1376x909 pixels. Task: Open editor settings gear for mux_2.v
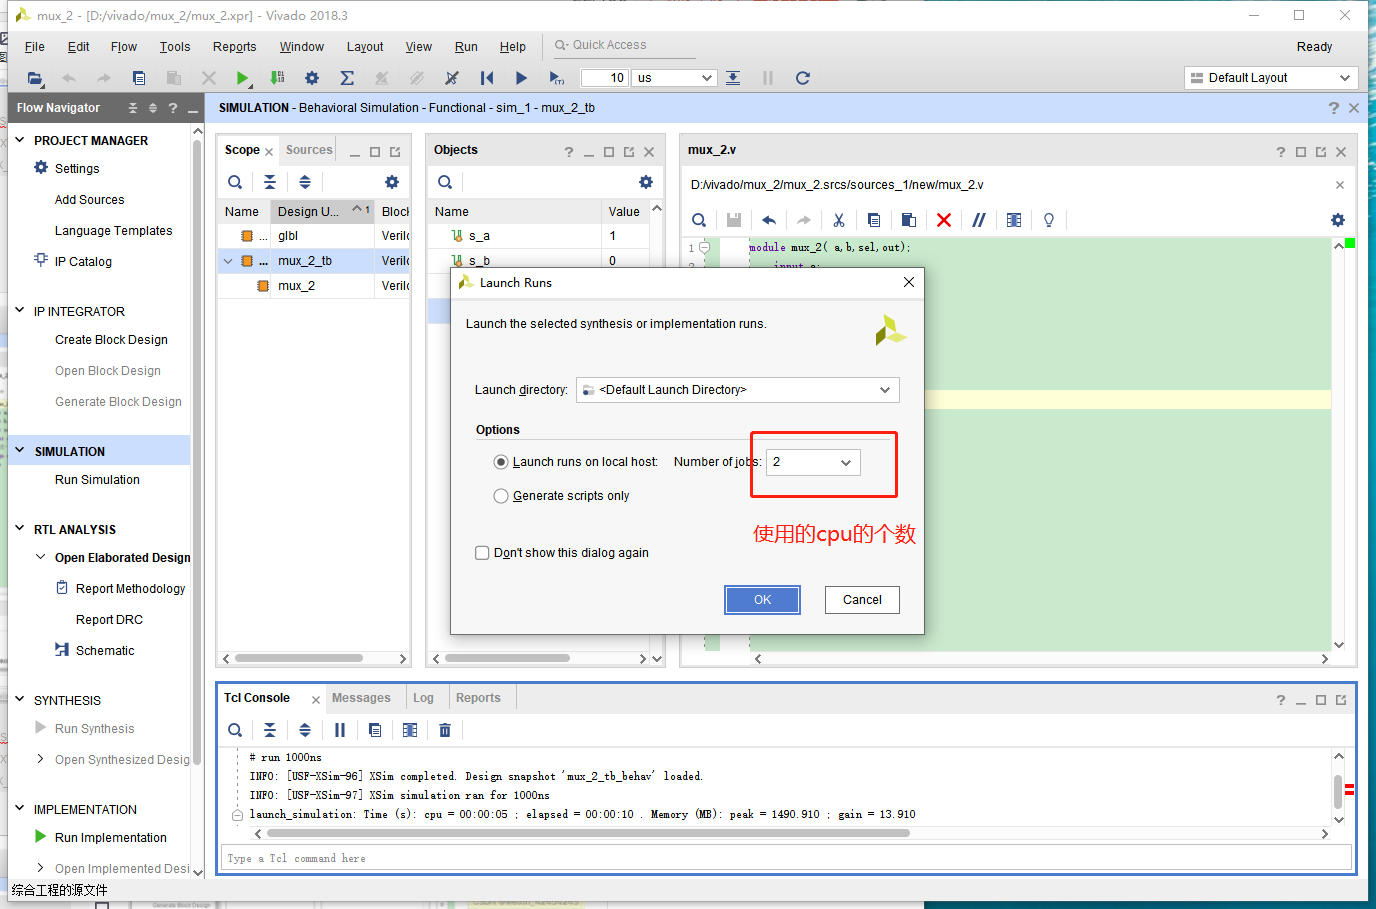(x=1338, y=220)
